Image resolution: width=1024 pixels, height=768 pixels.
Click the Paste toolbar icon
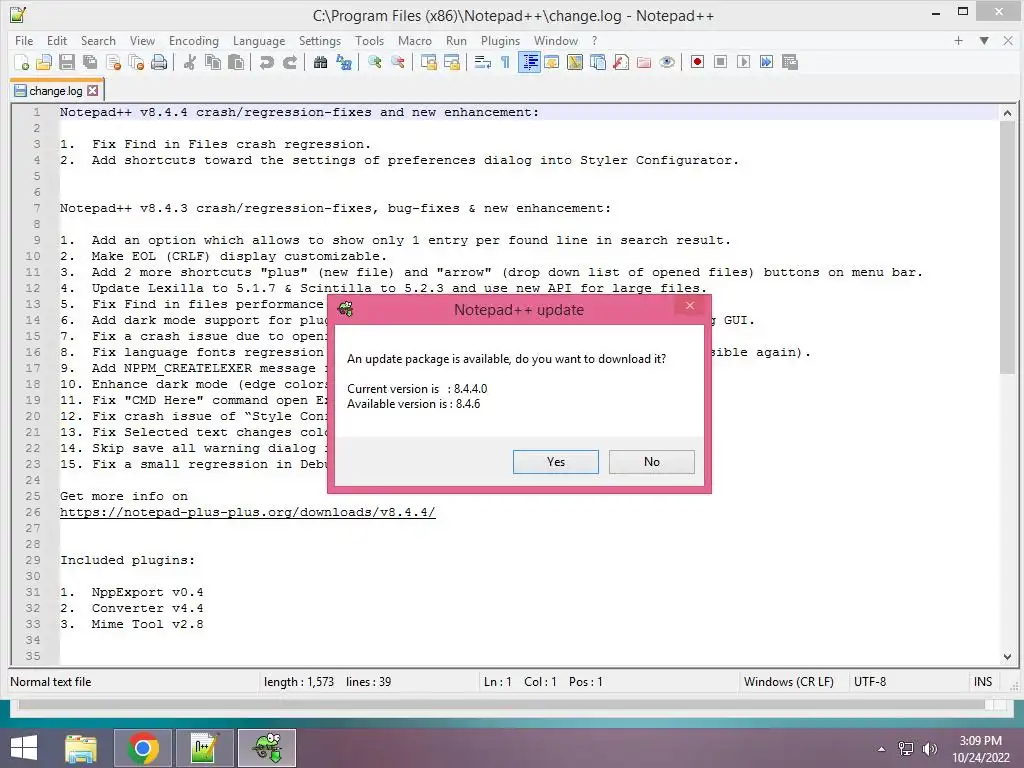pos(236,62)
